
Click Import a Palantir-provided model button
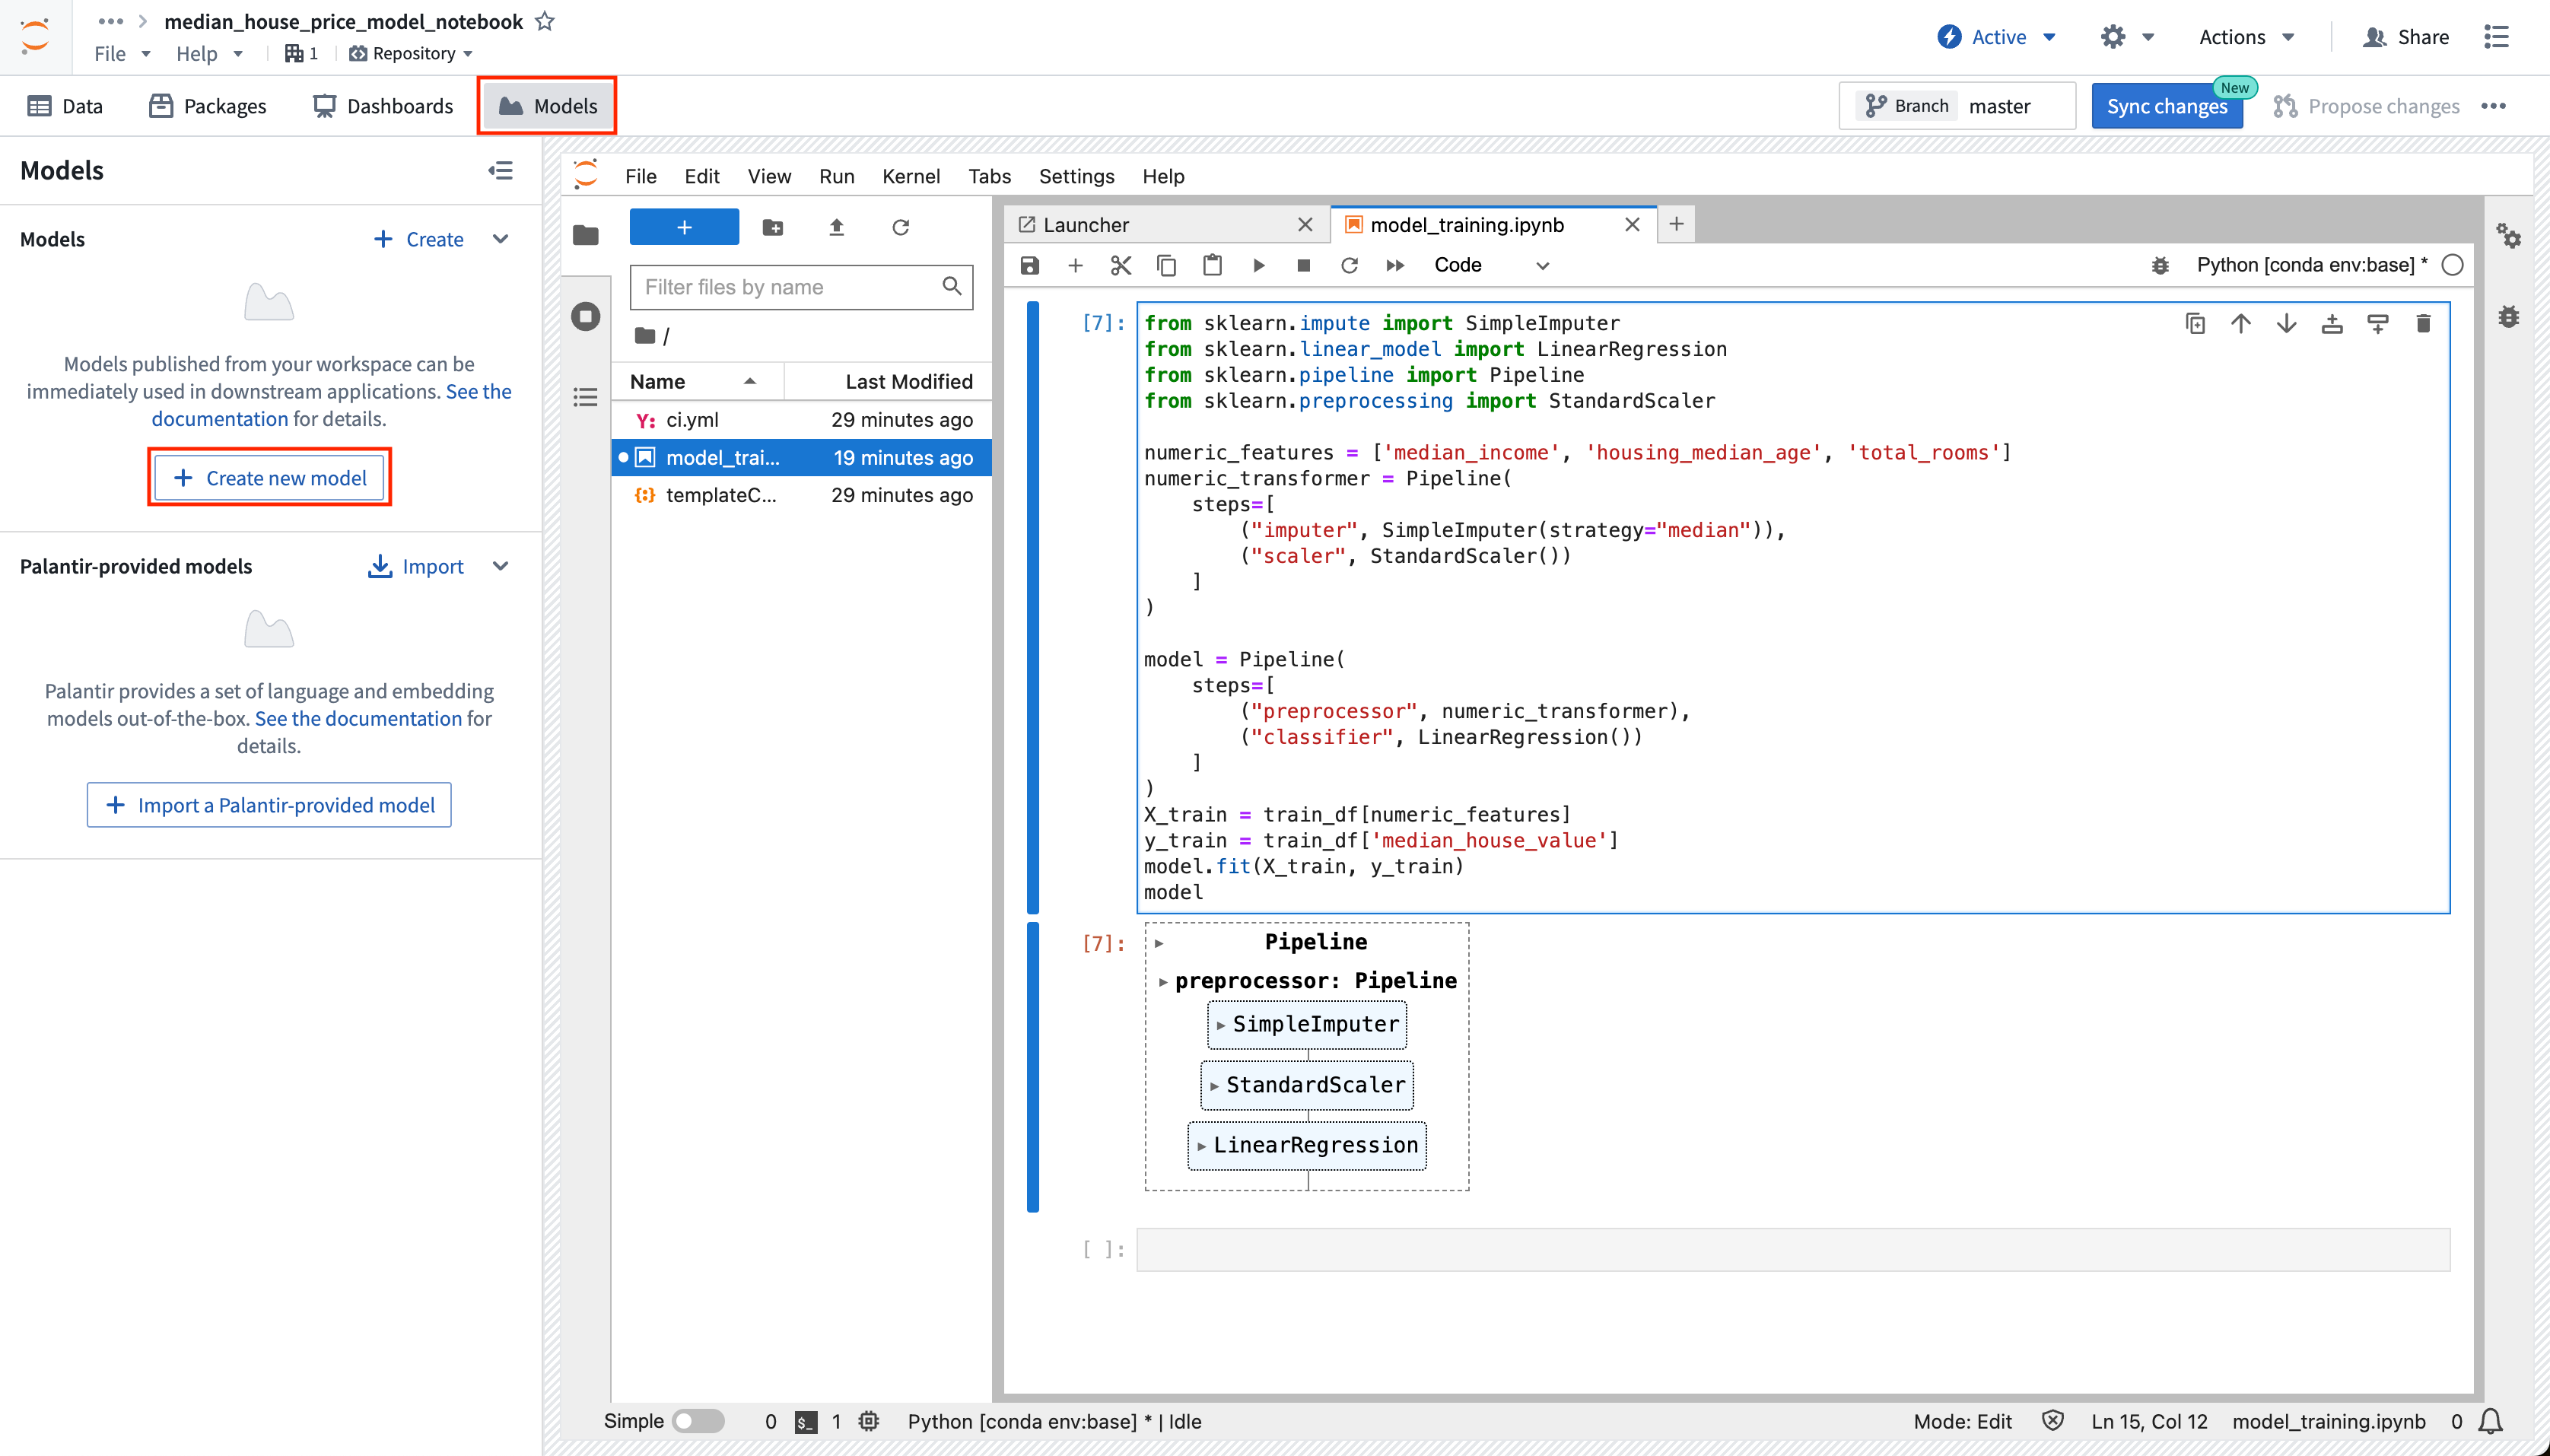[x=269, y=805]
